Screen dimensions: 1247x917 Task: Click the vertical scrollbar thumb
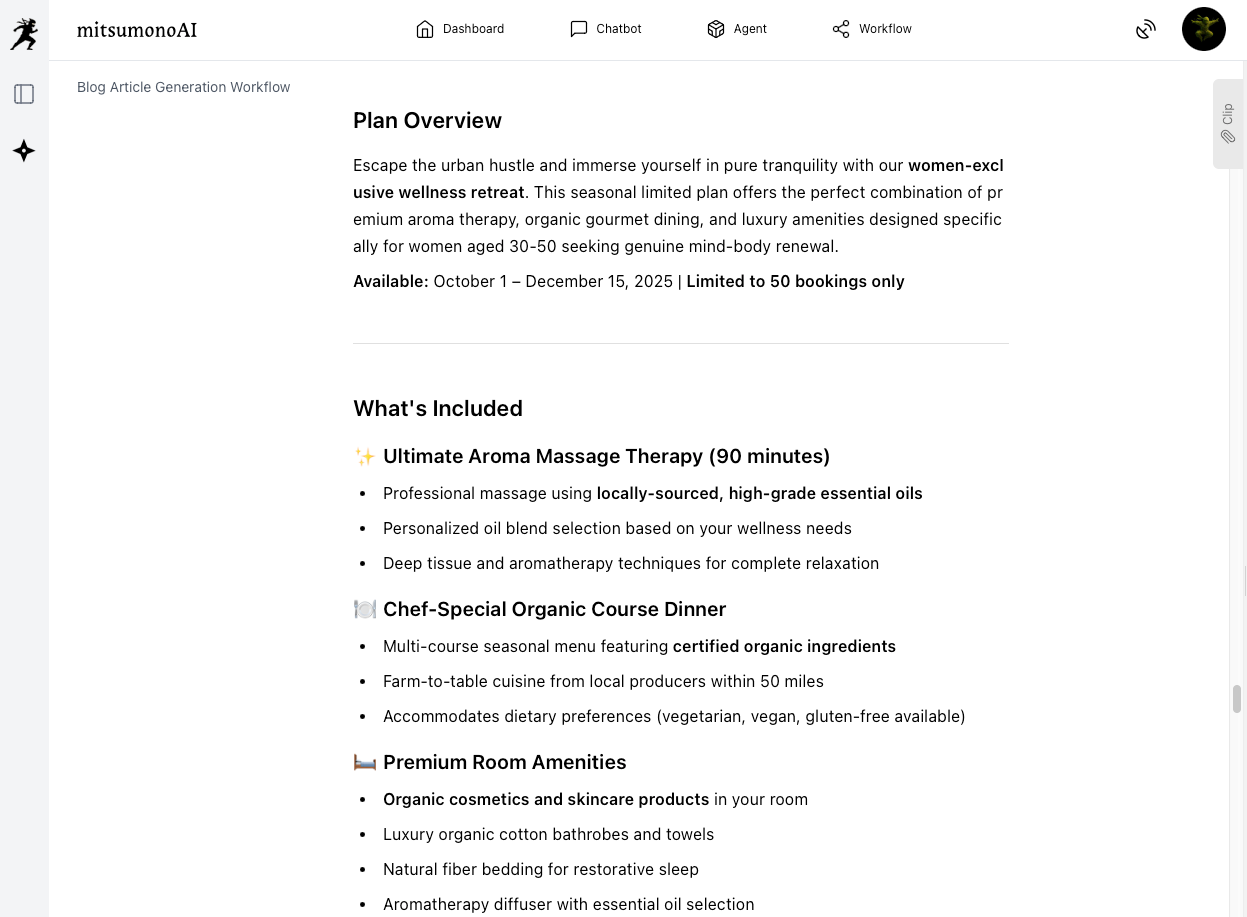[x=1237, y=699]
